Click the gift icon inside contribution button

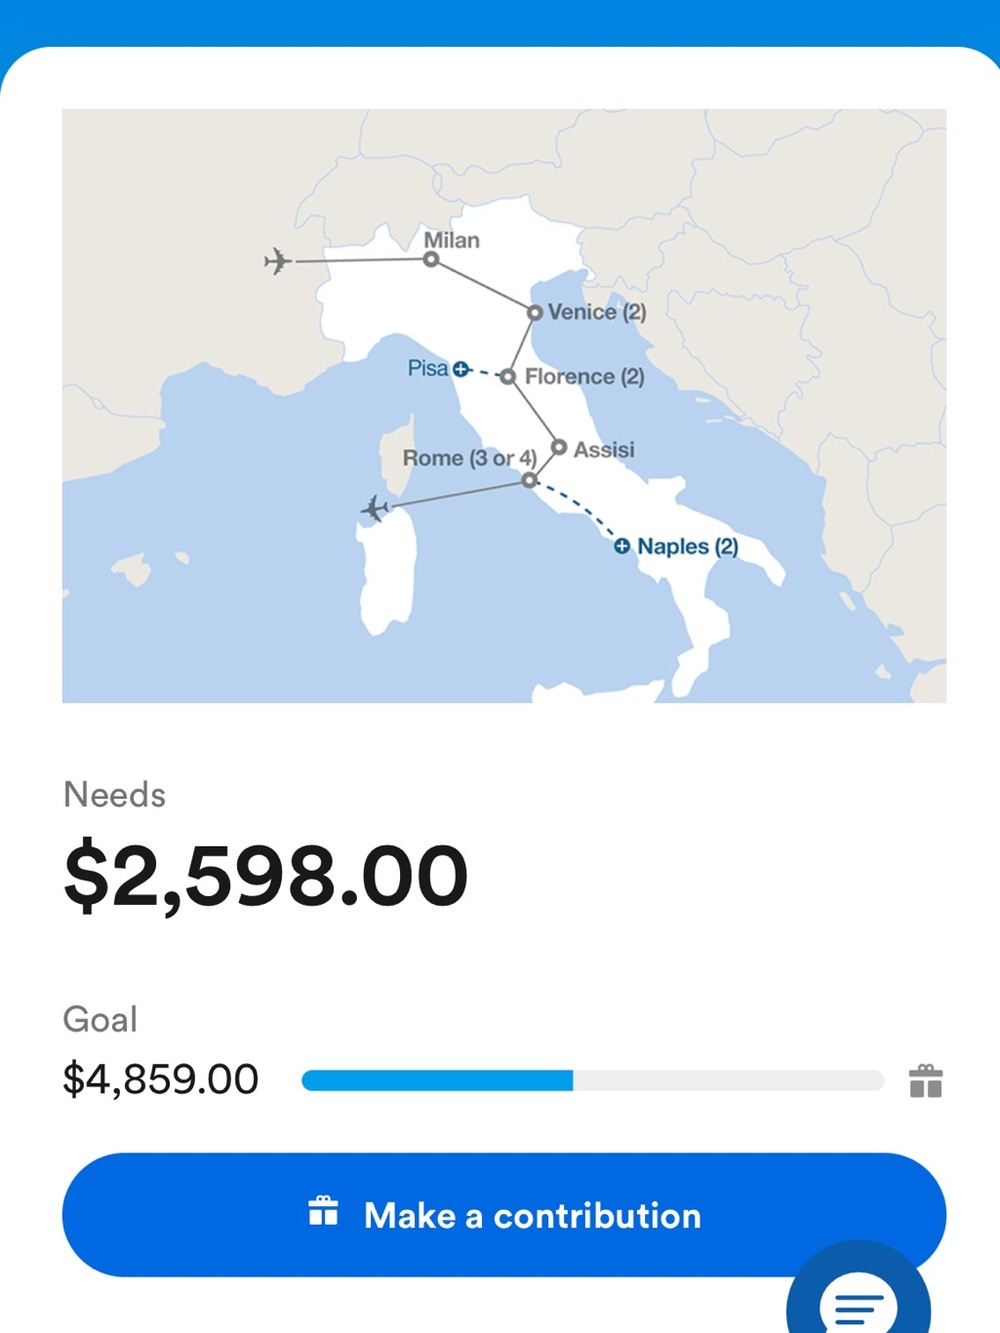(323, 1211)
